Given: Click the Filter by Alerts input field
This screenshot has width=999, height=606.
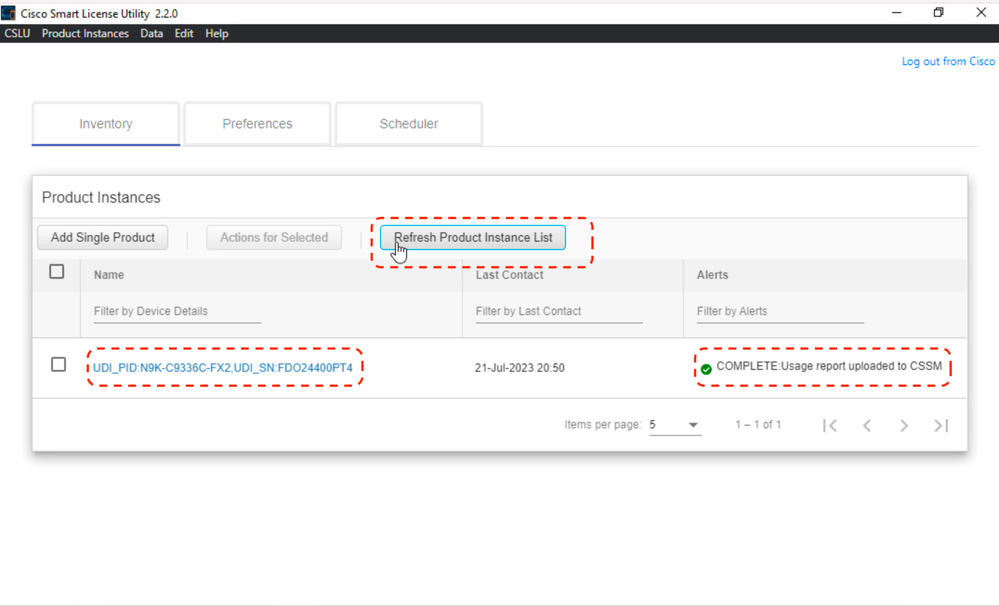Looking at the screenshot, I should pyautogui.click(x=779, y=311).
